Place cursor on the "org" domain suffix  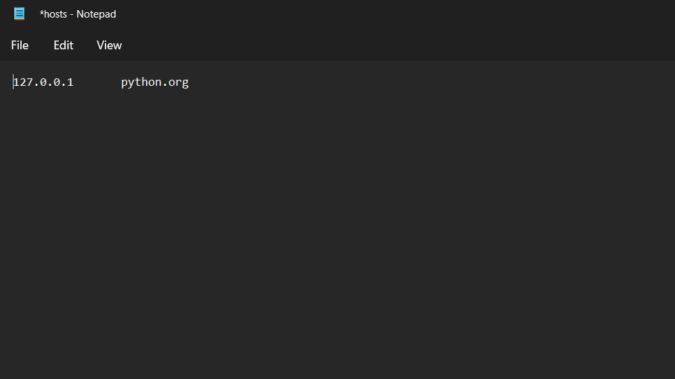coord(178,83)
